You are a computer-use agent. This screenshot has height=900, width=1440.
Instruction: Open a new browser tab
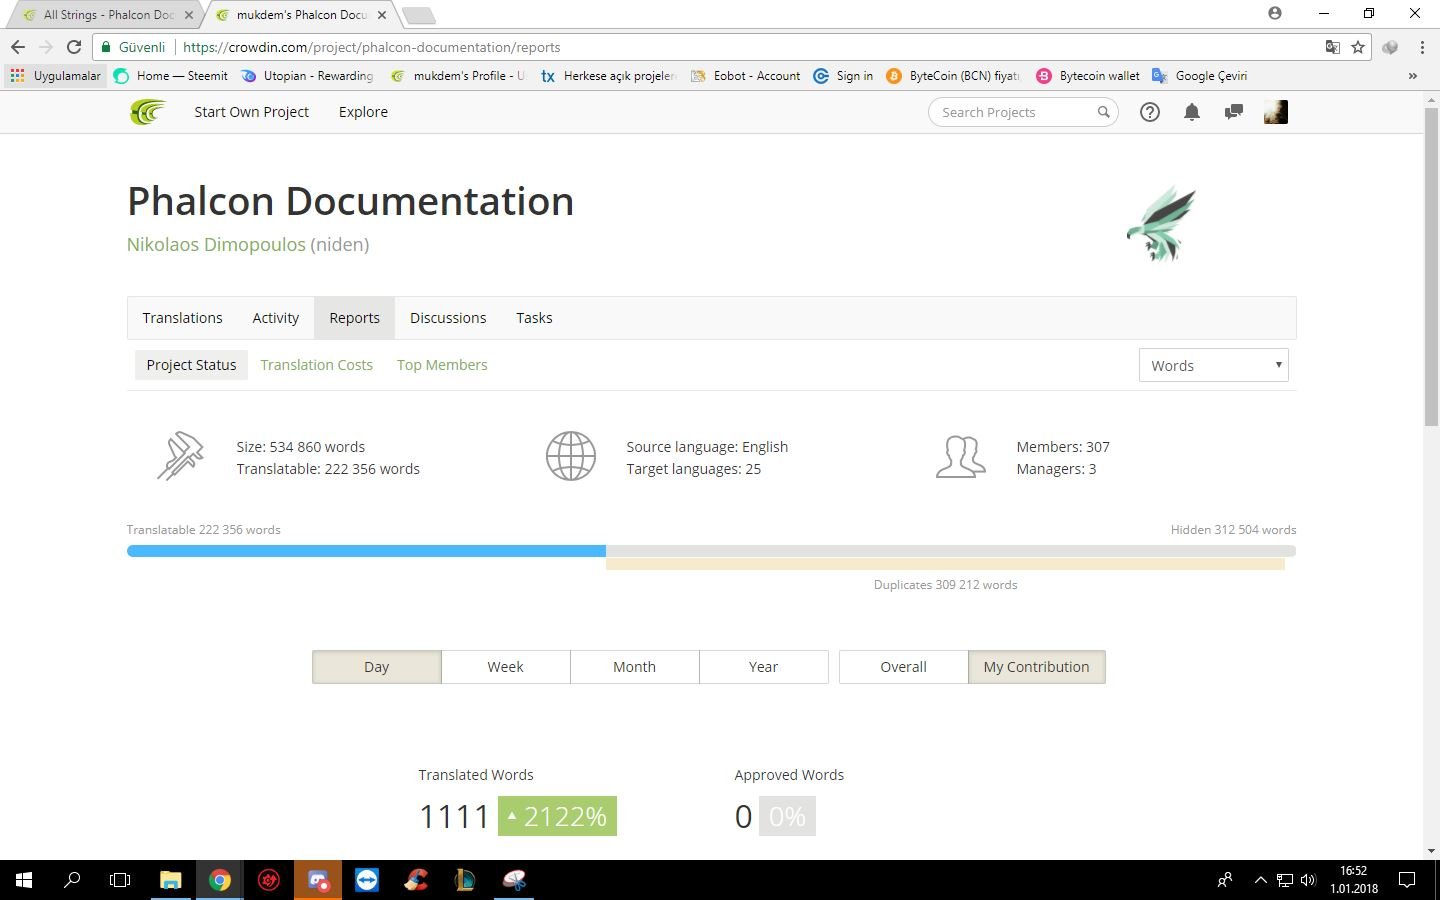point(418,15)
